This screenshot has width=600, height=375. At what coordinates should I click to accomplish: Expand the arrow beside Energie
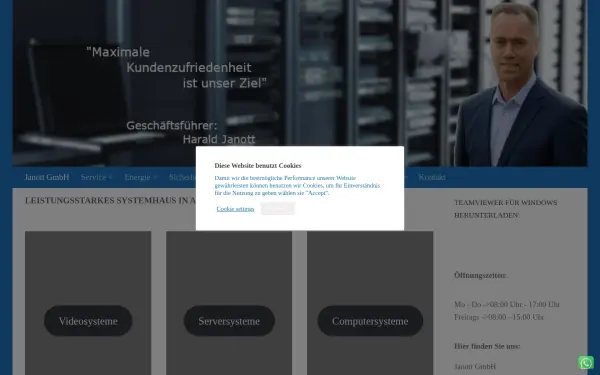point(155,178)
